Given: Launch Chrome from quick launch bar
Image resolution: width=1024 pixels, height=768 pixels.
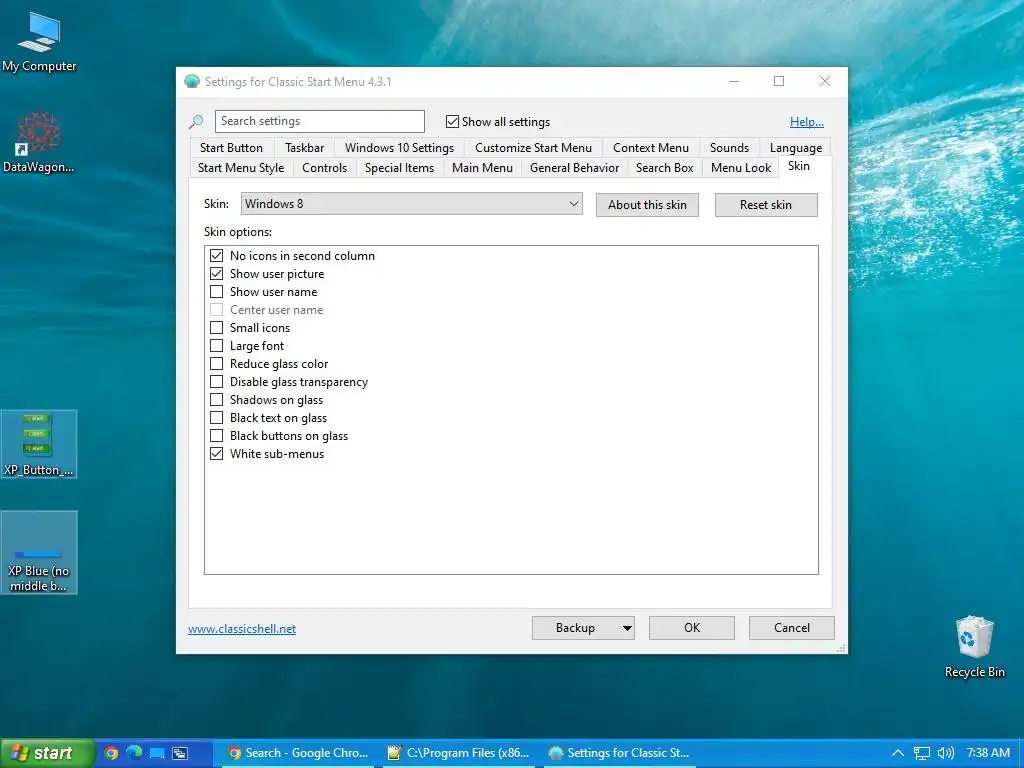Looking at the screenshot, I should tap(111, 753).
